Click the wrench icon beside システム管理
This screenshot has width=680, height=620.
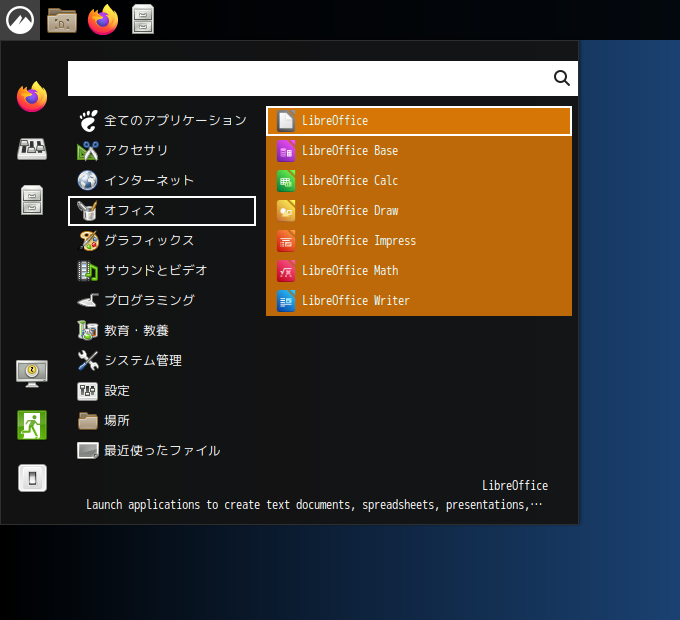88,361
